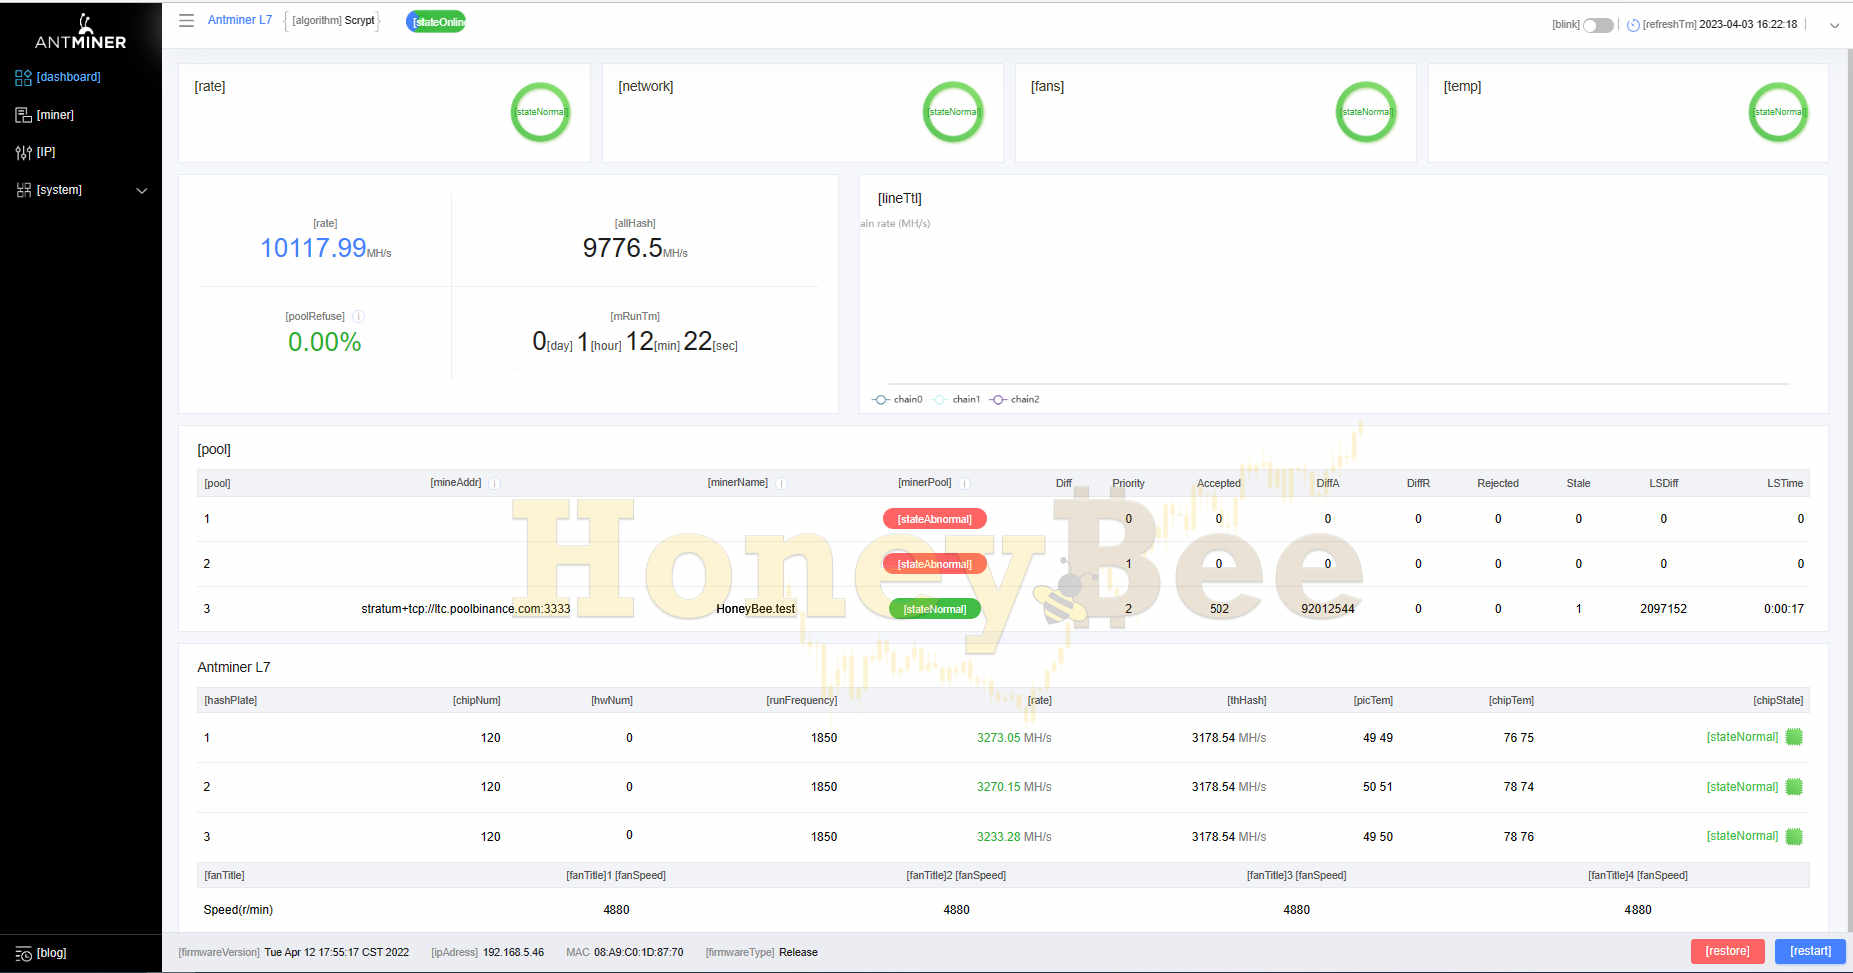
Task: Click the [minerPool] column info icon
Action: 965,483
